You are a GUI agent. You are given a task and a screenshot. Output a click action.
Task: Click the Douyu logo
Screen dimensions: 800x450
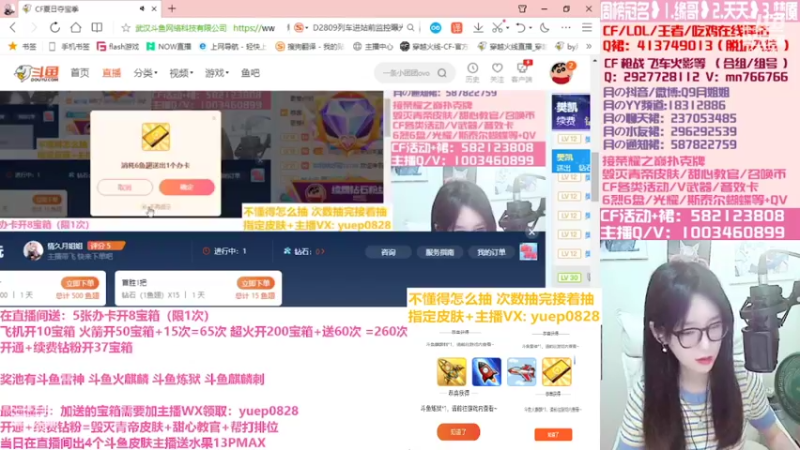point(36,73)
